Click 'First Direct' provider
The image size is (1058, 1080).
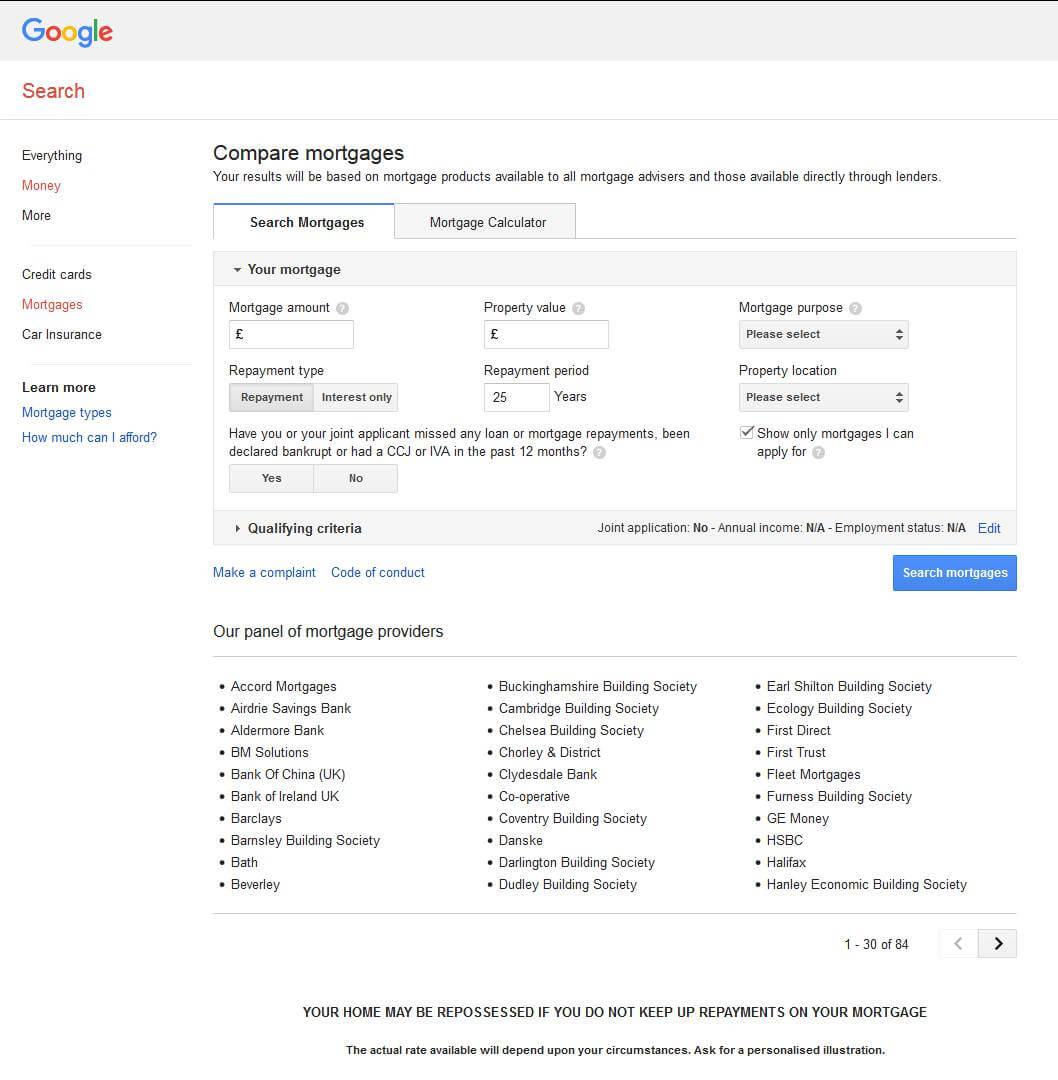point(798,731)
